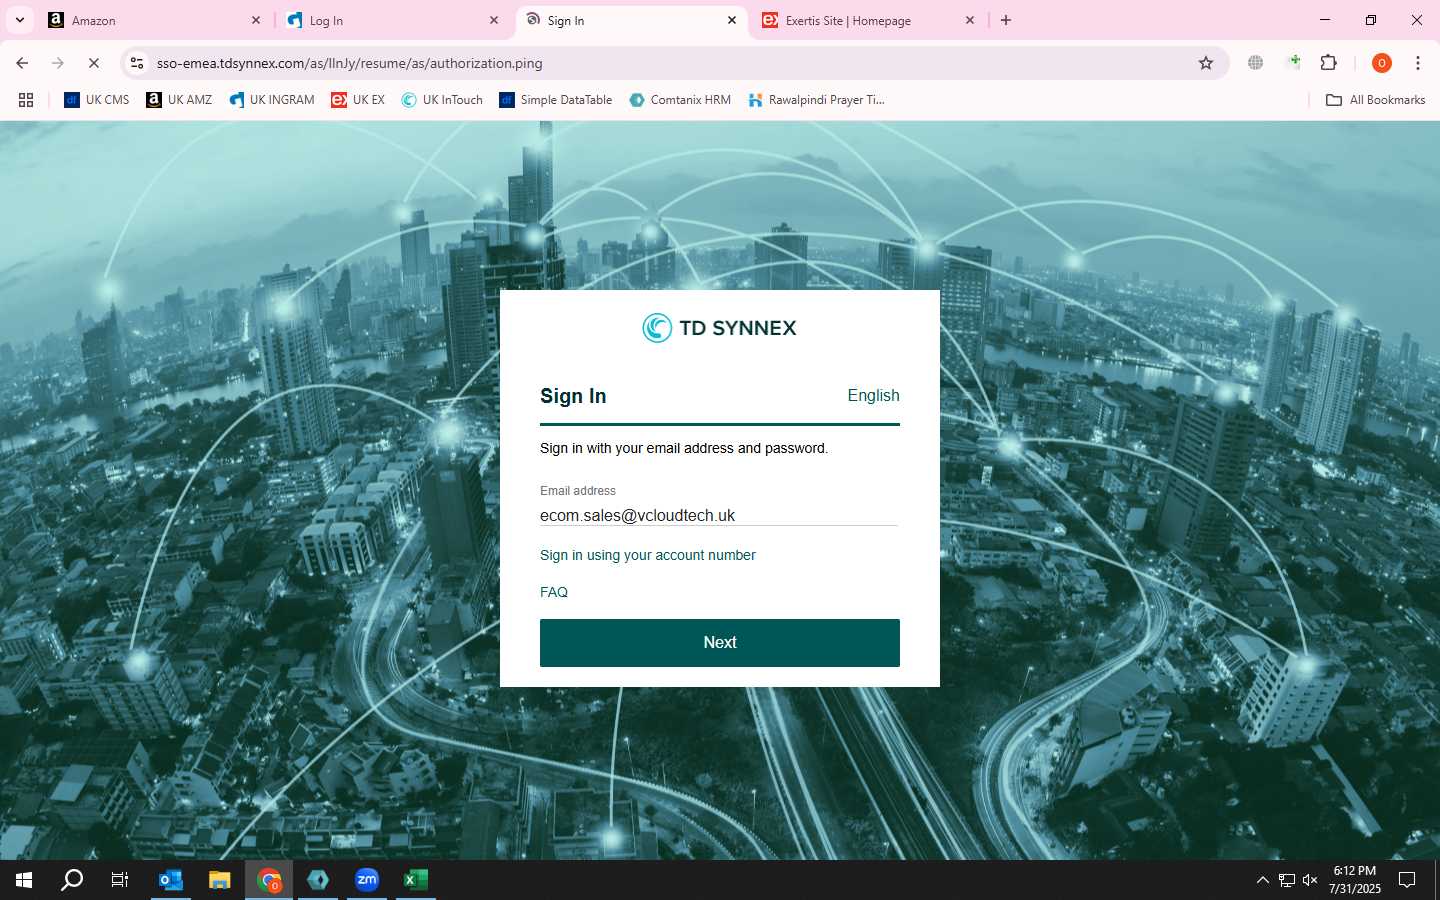Show hidden system tray icons
The width and height of the screenshot is (1440, 900).
tap(1263, 880)
